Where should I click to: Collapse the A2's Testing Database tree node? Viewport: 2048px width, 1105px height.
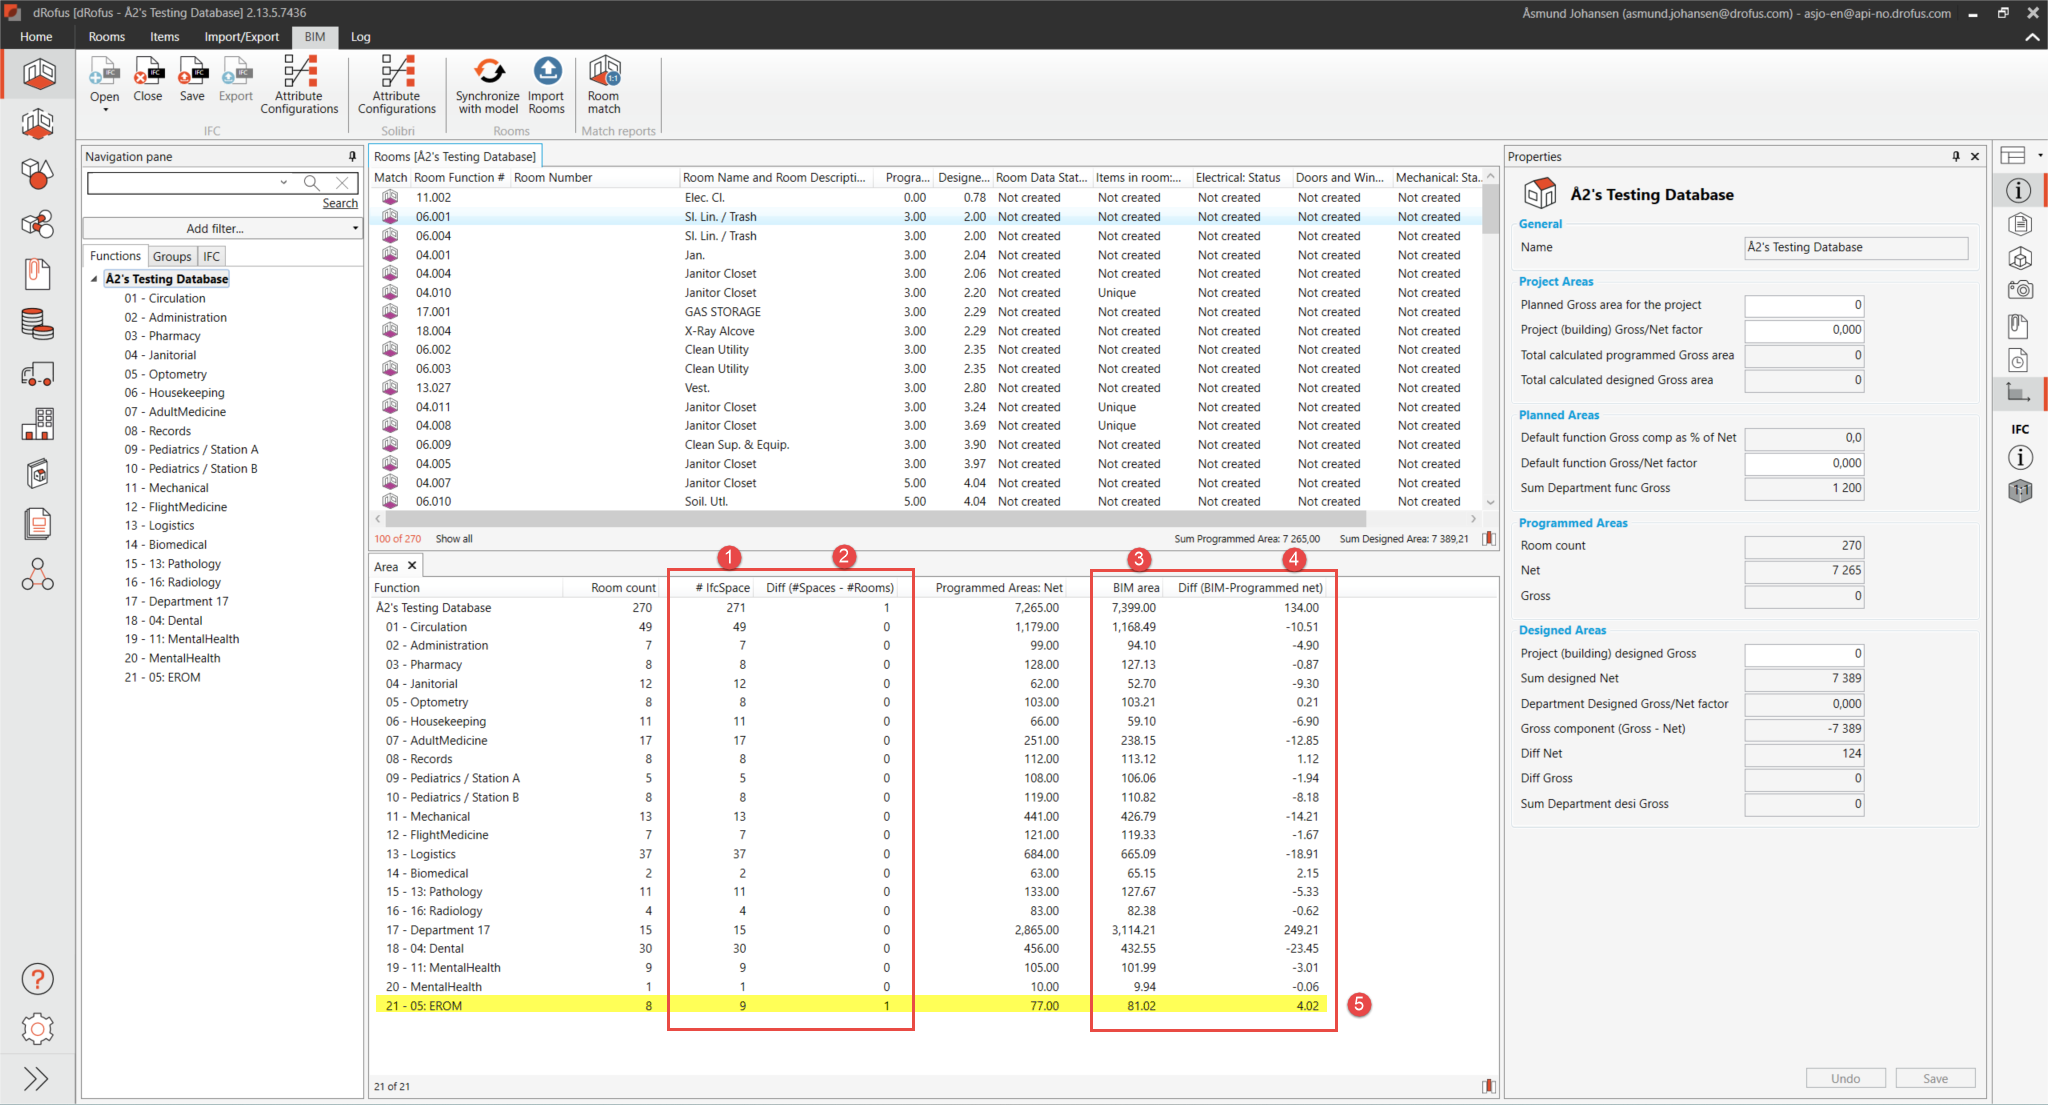[x=94, y=279]
